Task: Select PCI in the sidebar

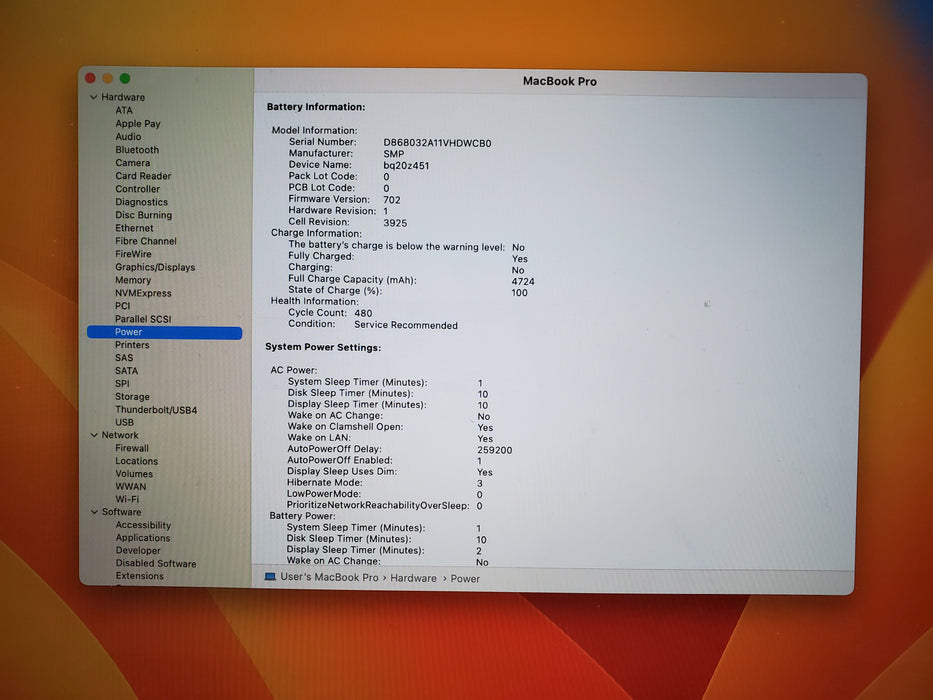Action: point(123,306)
